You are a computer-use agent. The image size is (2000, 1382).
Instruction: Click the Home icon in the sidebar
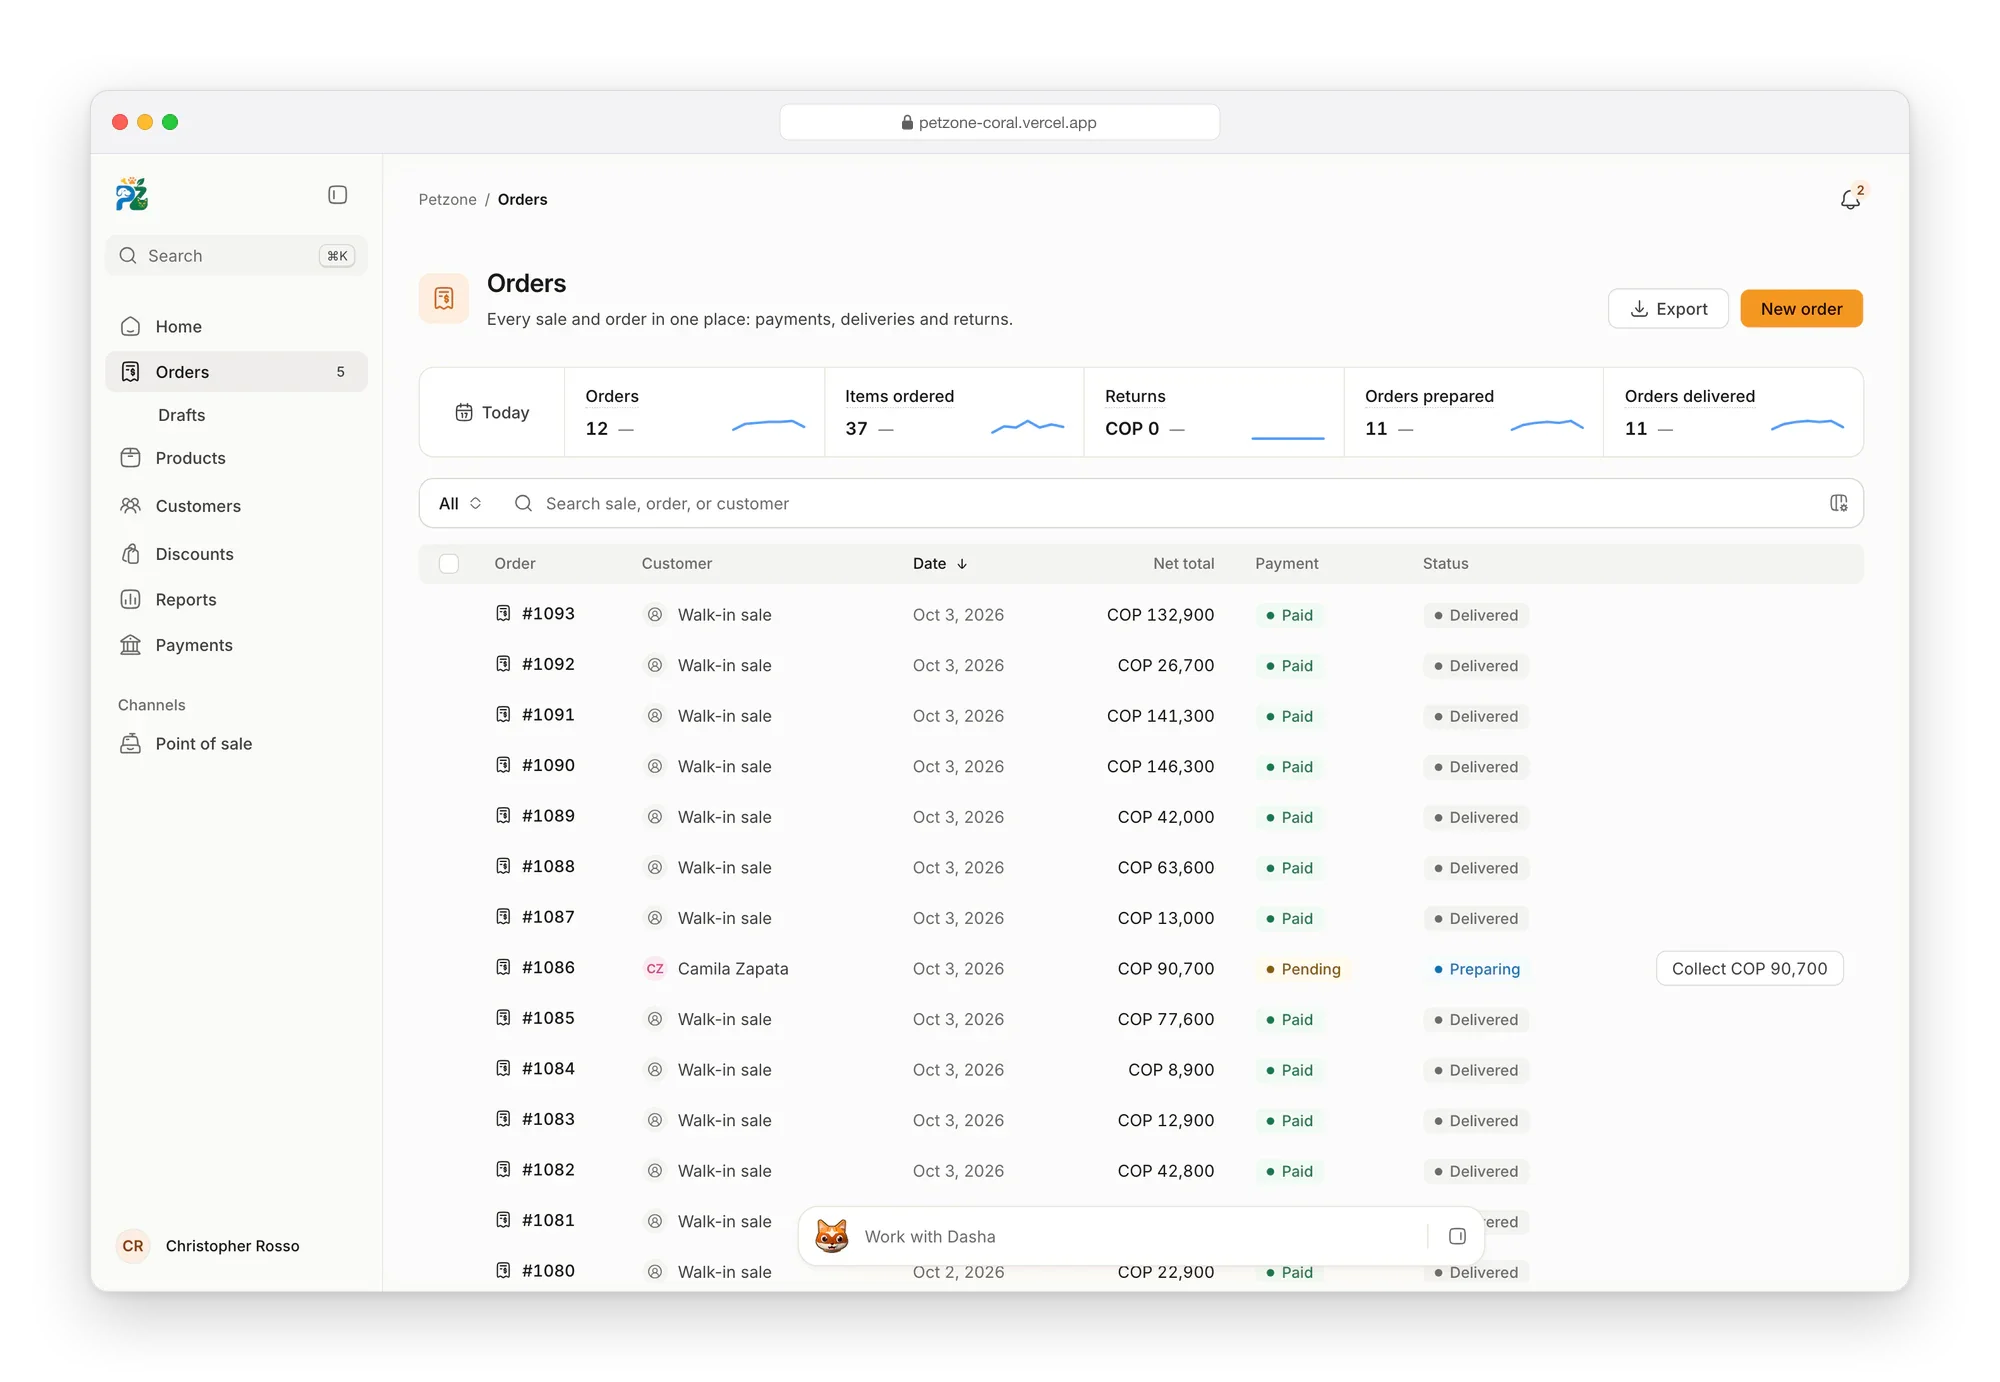pos(130,326)
